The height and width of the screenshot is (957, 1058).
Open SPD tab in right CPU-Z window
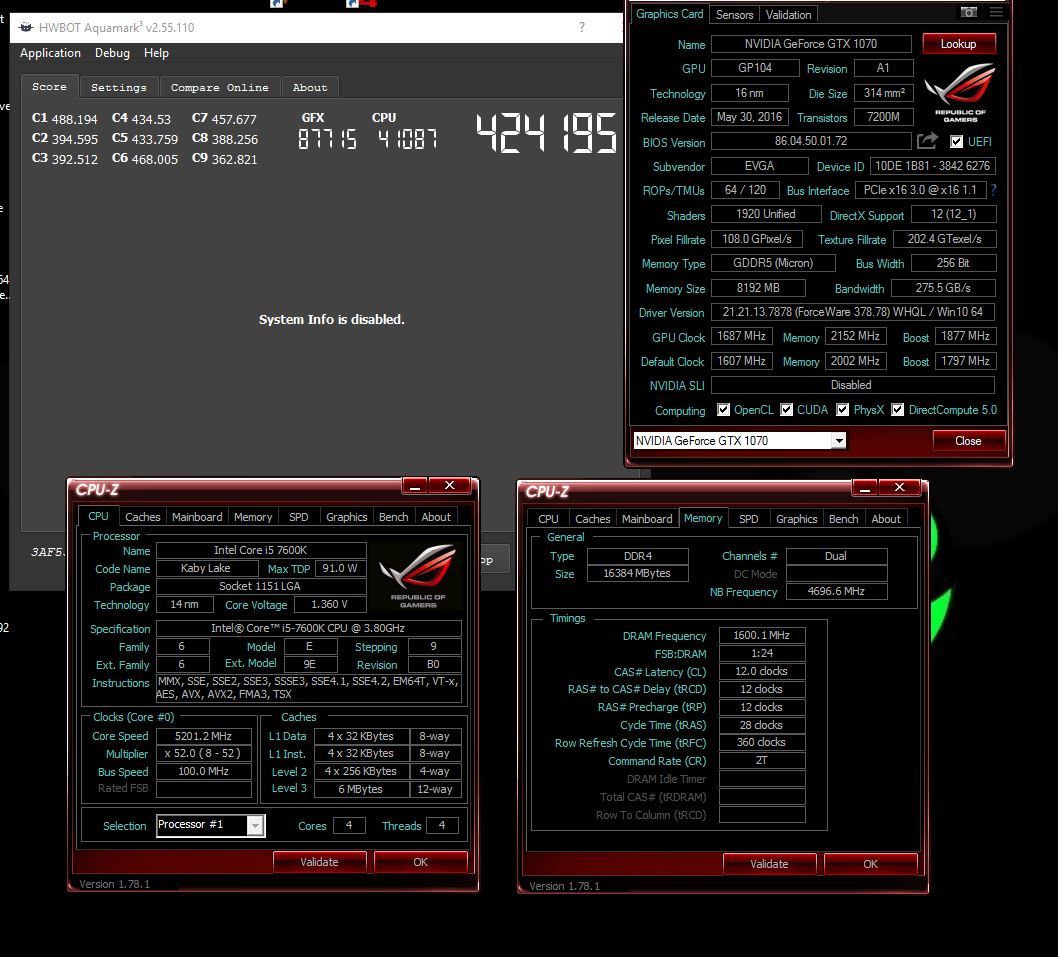[748, 518]
